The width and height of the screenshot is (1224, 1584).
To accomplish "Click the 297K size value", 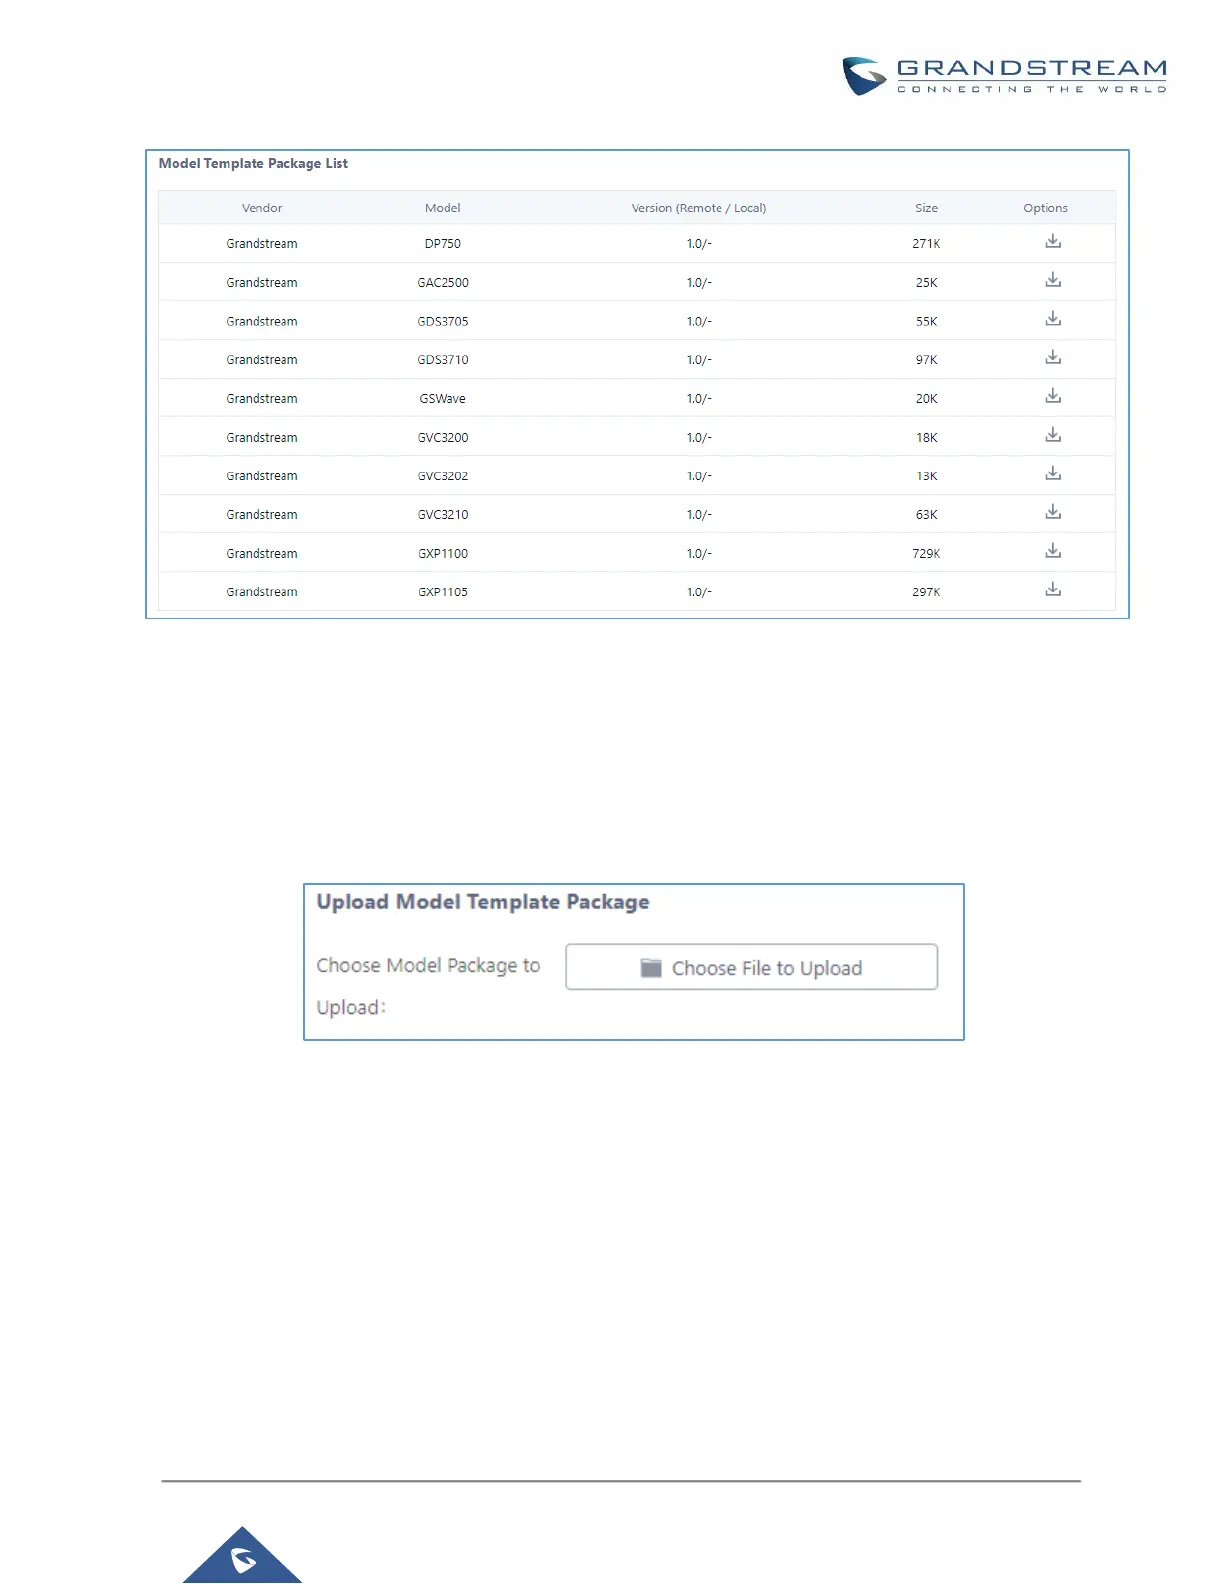I will click(x=926, y=592).
